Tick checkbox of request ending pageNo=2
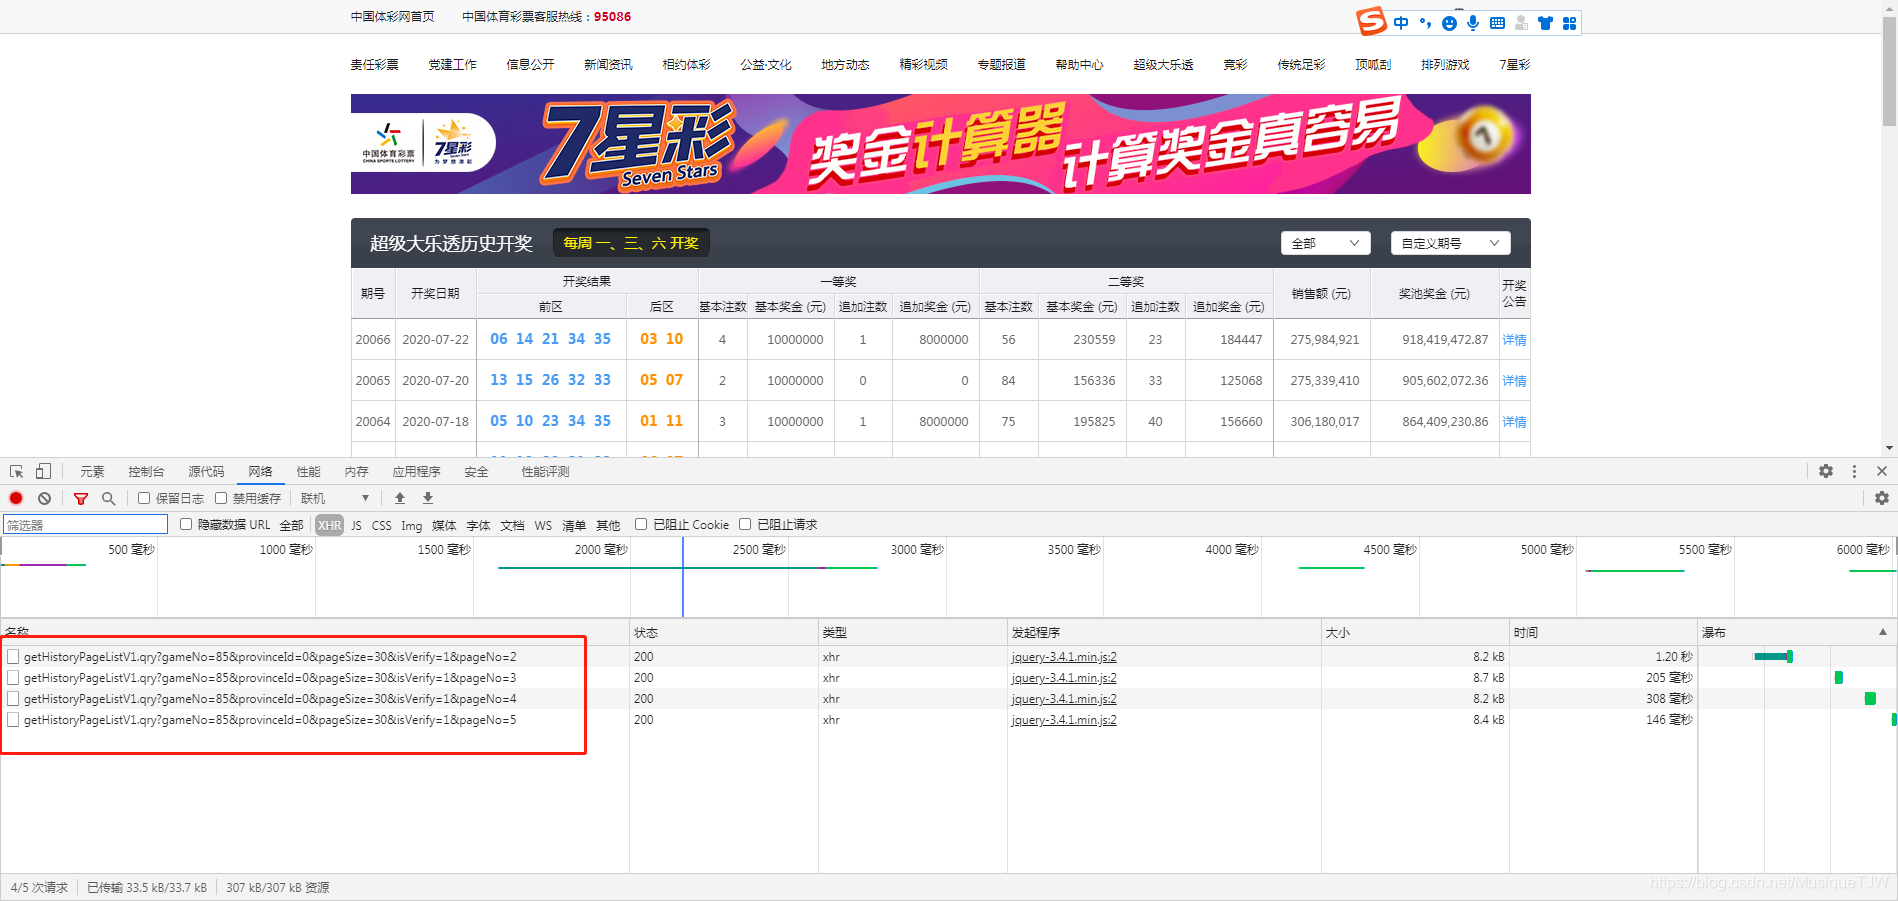Viewport: 1898px width, 901px height. [x=13, y=657]
